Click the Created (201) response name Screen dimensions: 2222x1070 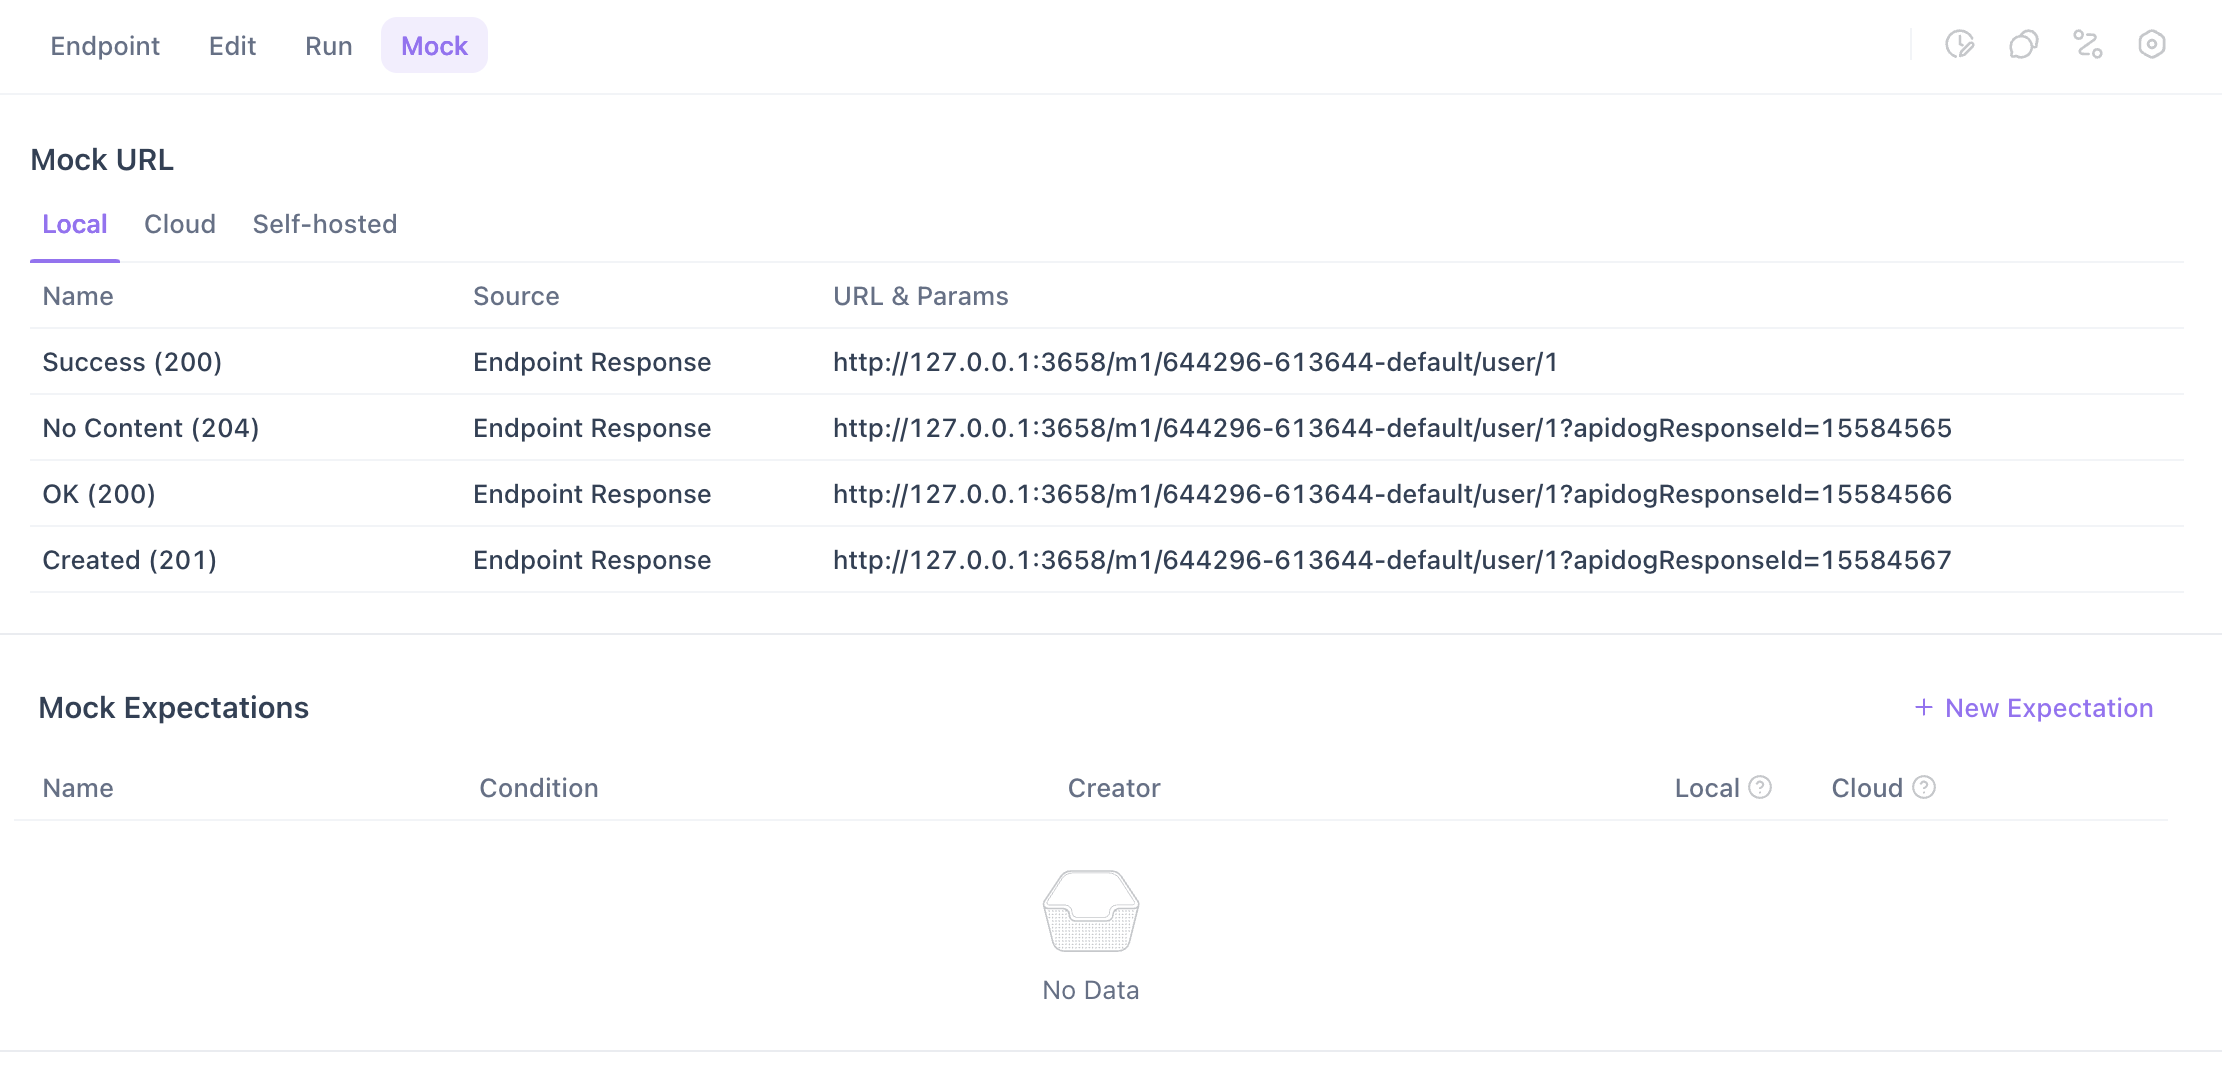point(130,560)
